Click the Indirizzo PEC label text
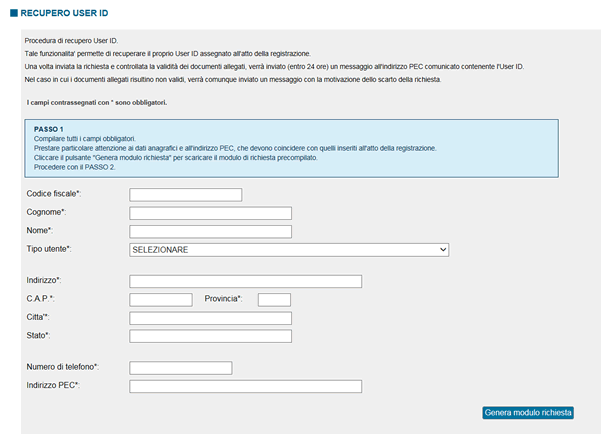 coord(53,385)
